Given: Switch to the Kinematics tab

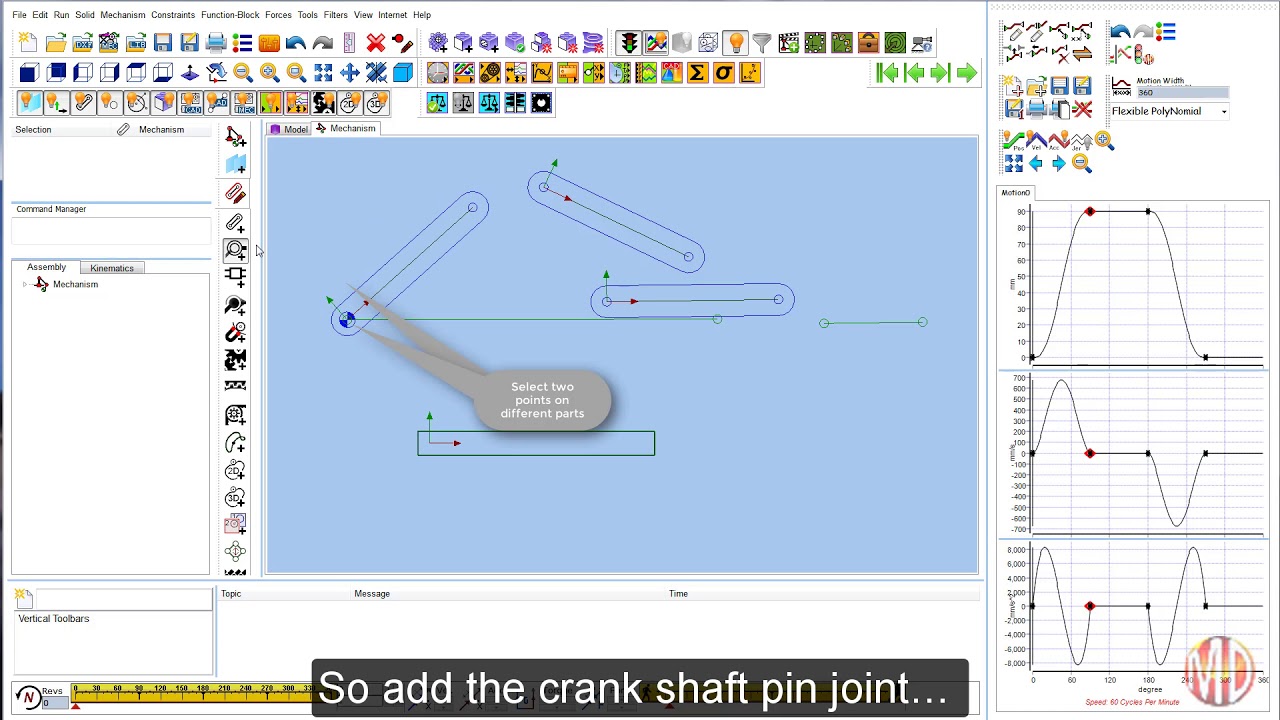Looking at the screenshot, I should tap(112, 268).
